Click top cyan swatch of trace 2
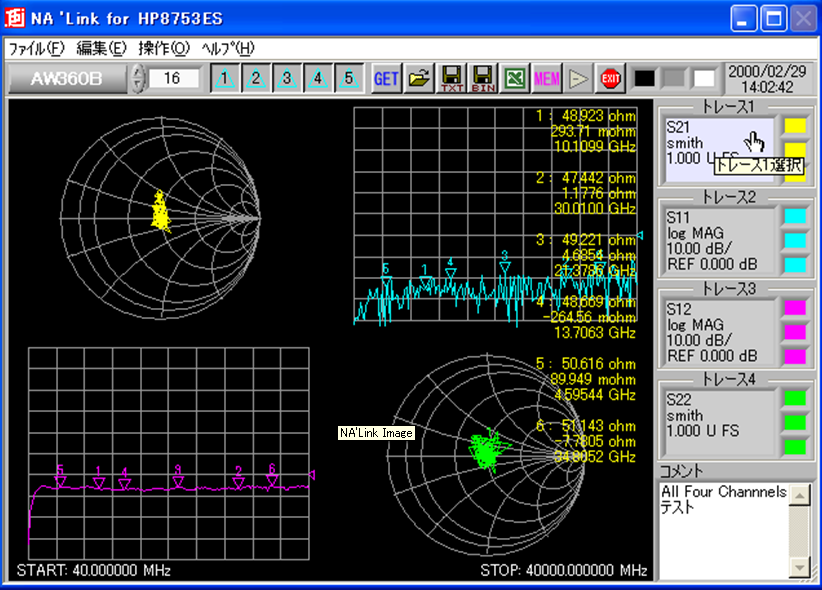 coord(795,216)
